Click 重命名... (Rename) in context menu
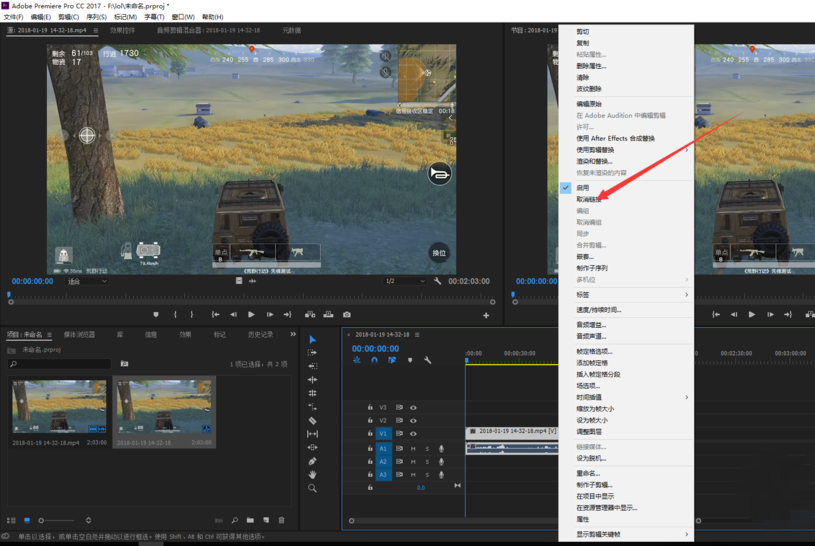The image size is (815, 546). (x=588, y=473)
